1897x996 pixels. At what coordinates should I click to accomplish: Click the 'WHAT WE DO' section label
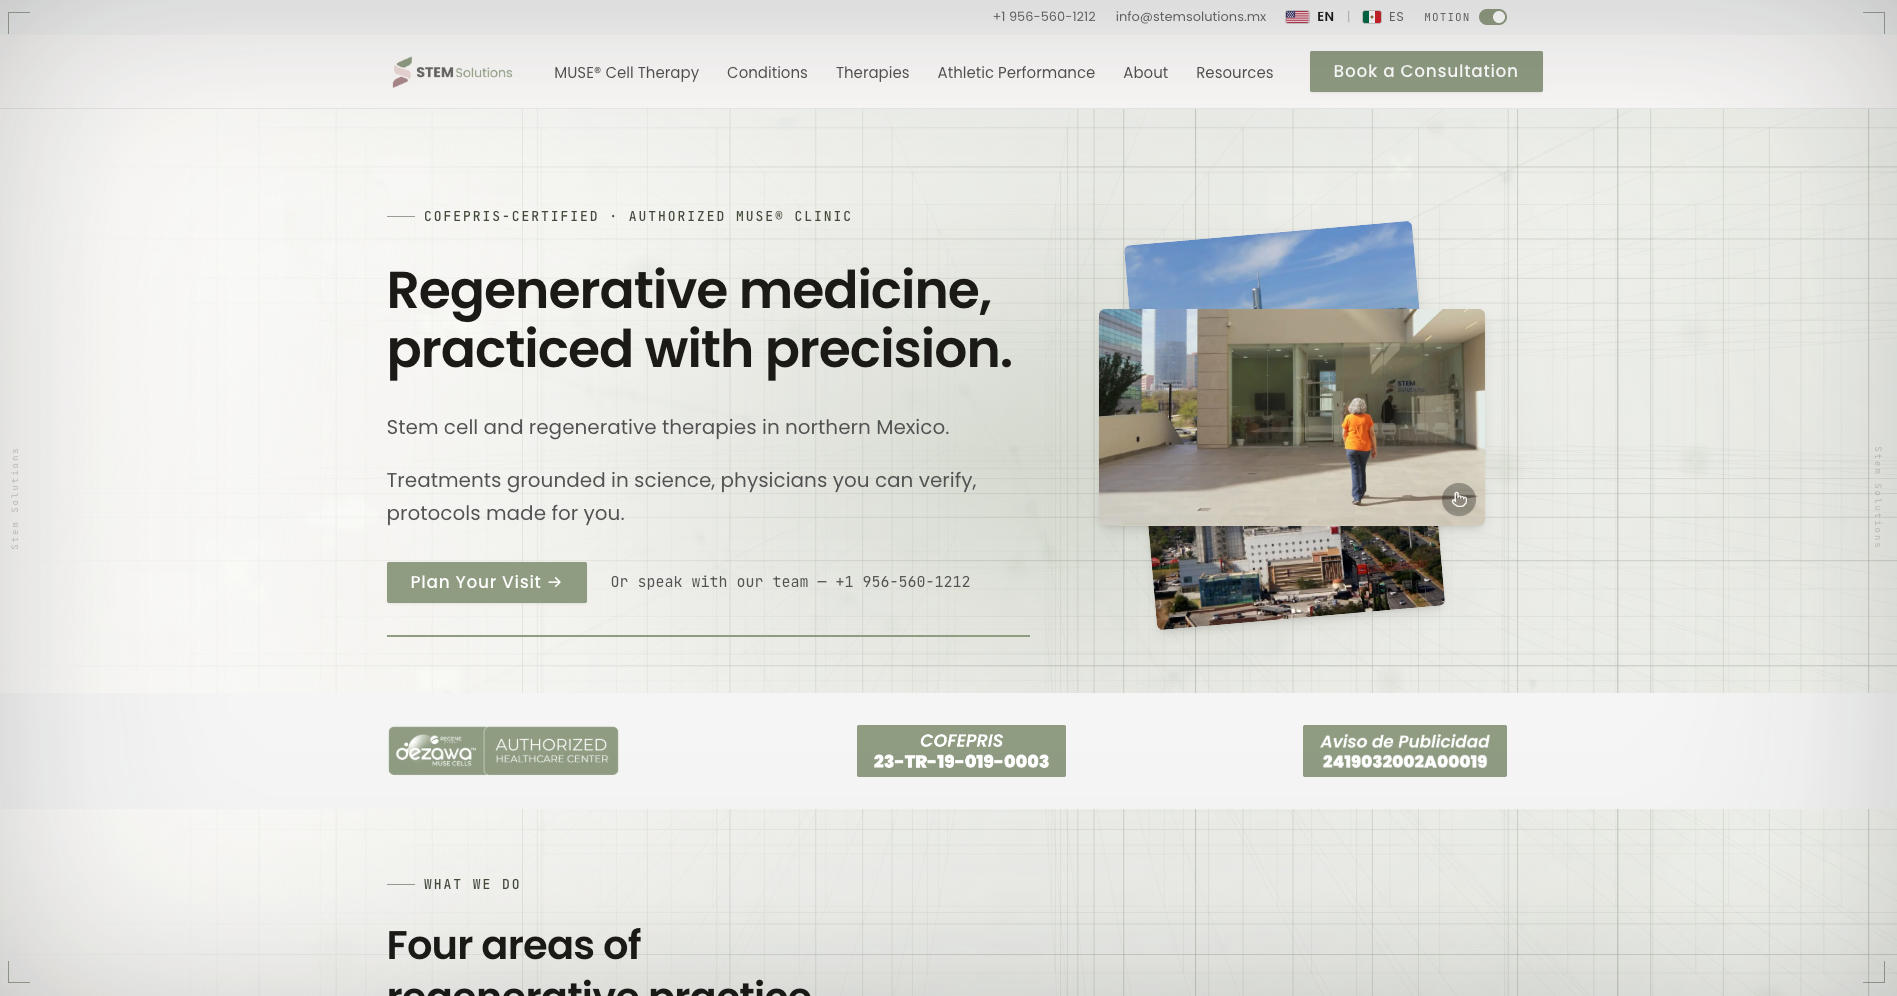pyautogui.click(x=472, y=884)
